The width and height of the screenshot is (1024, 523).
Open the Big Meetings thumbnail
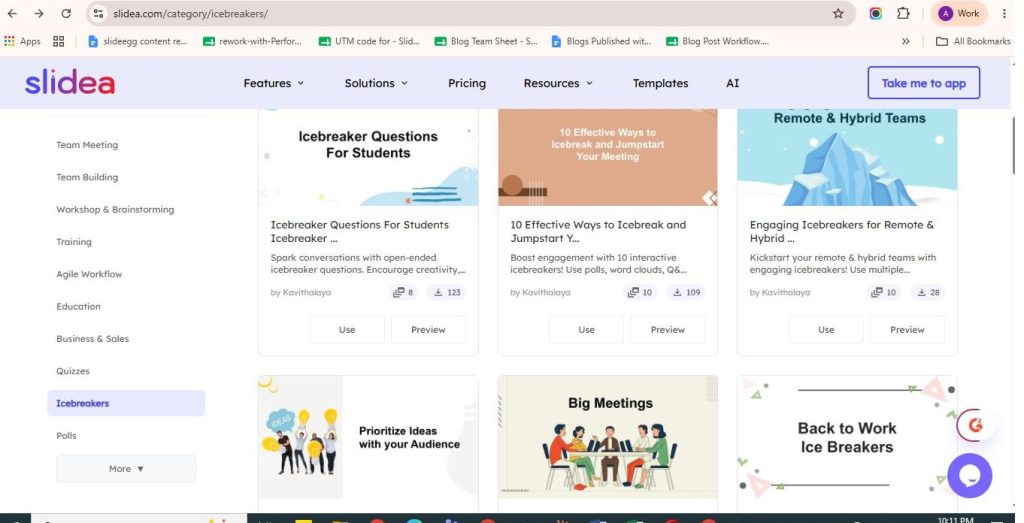click(607, 437)
